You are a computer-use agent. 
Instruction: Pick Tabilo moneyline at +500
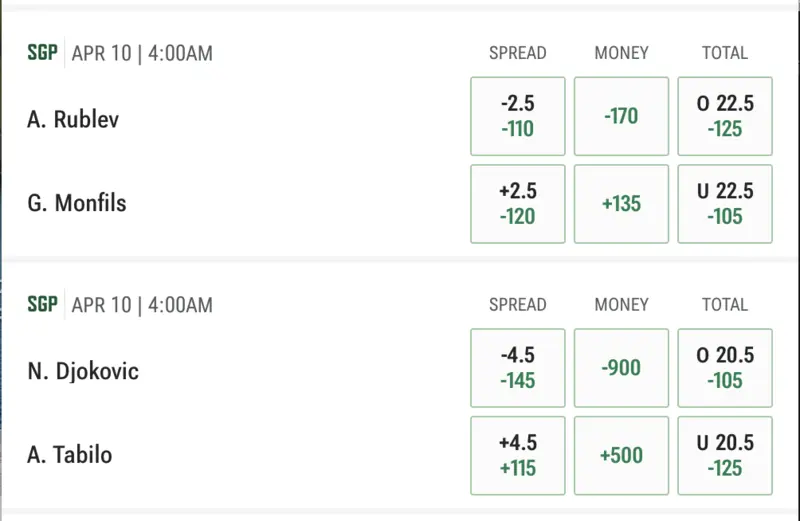click(621, 456)
